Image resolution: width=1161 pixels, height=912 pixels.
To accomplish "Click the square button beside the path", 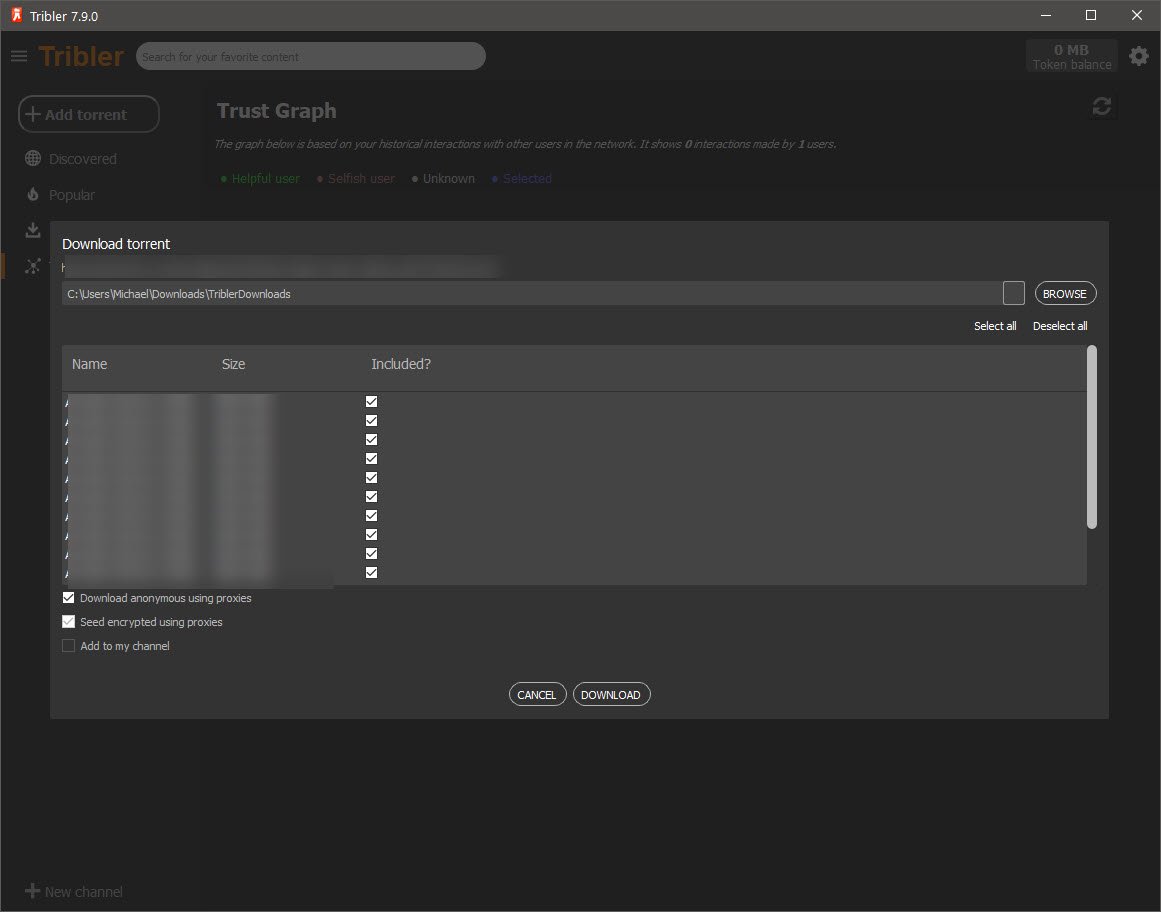I will click(x=1014, y=293).
